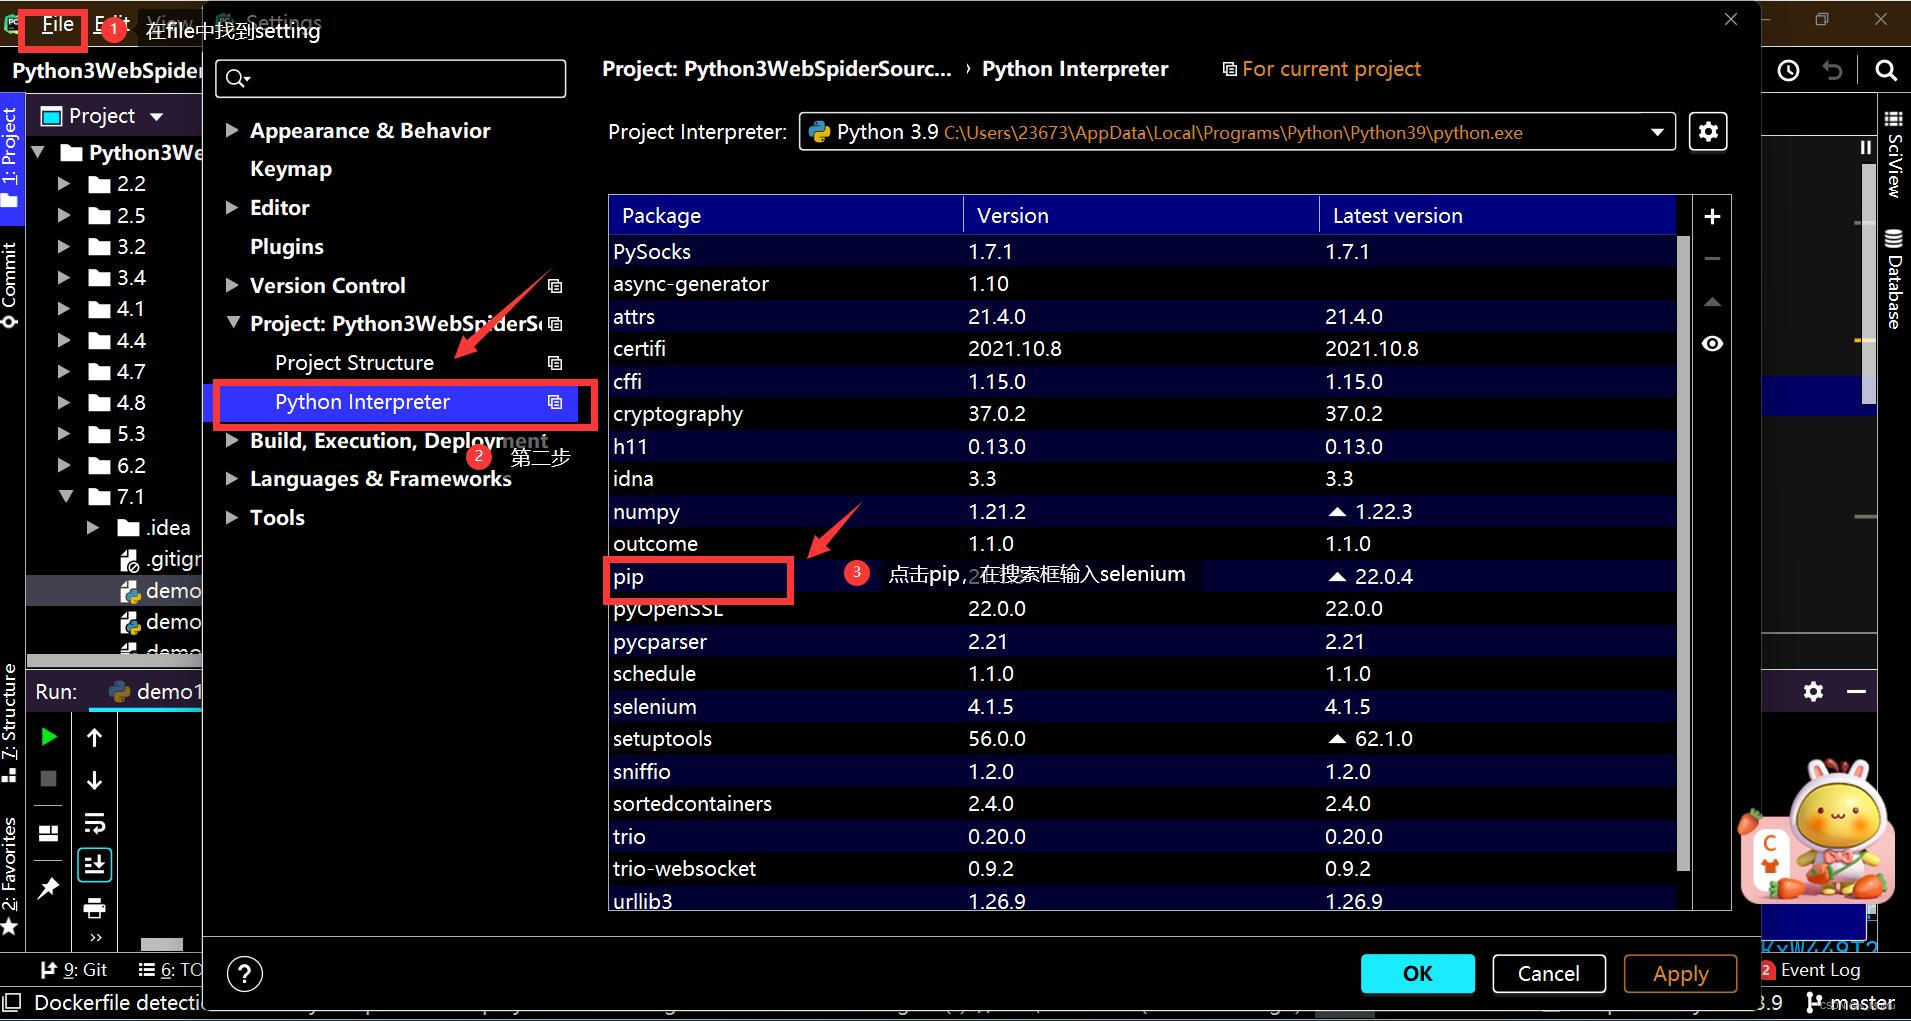Click the Cancel button
This screenshot has width=1911, height=1021.
[x=1548, y=973]
